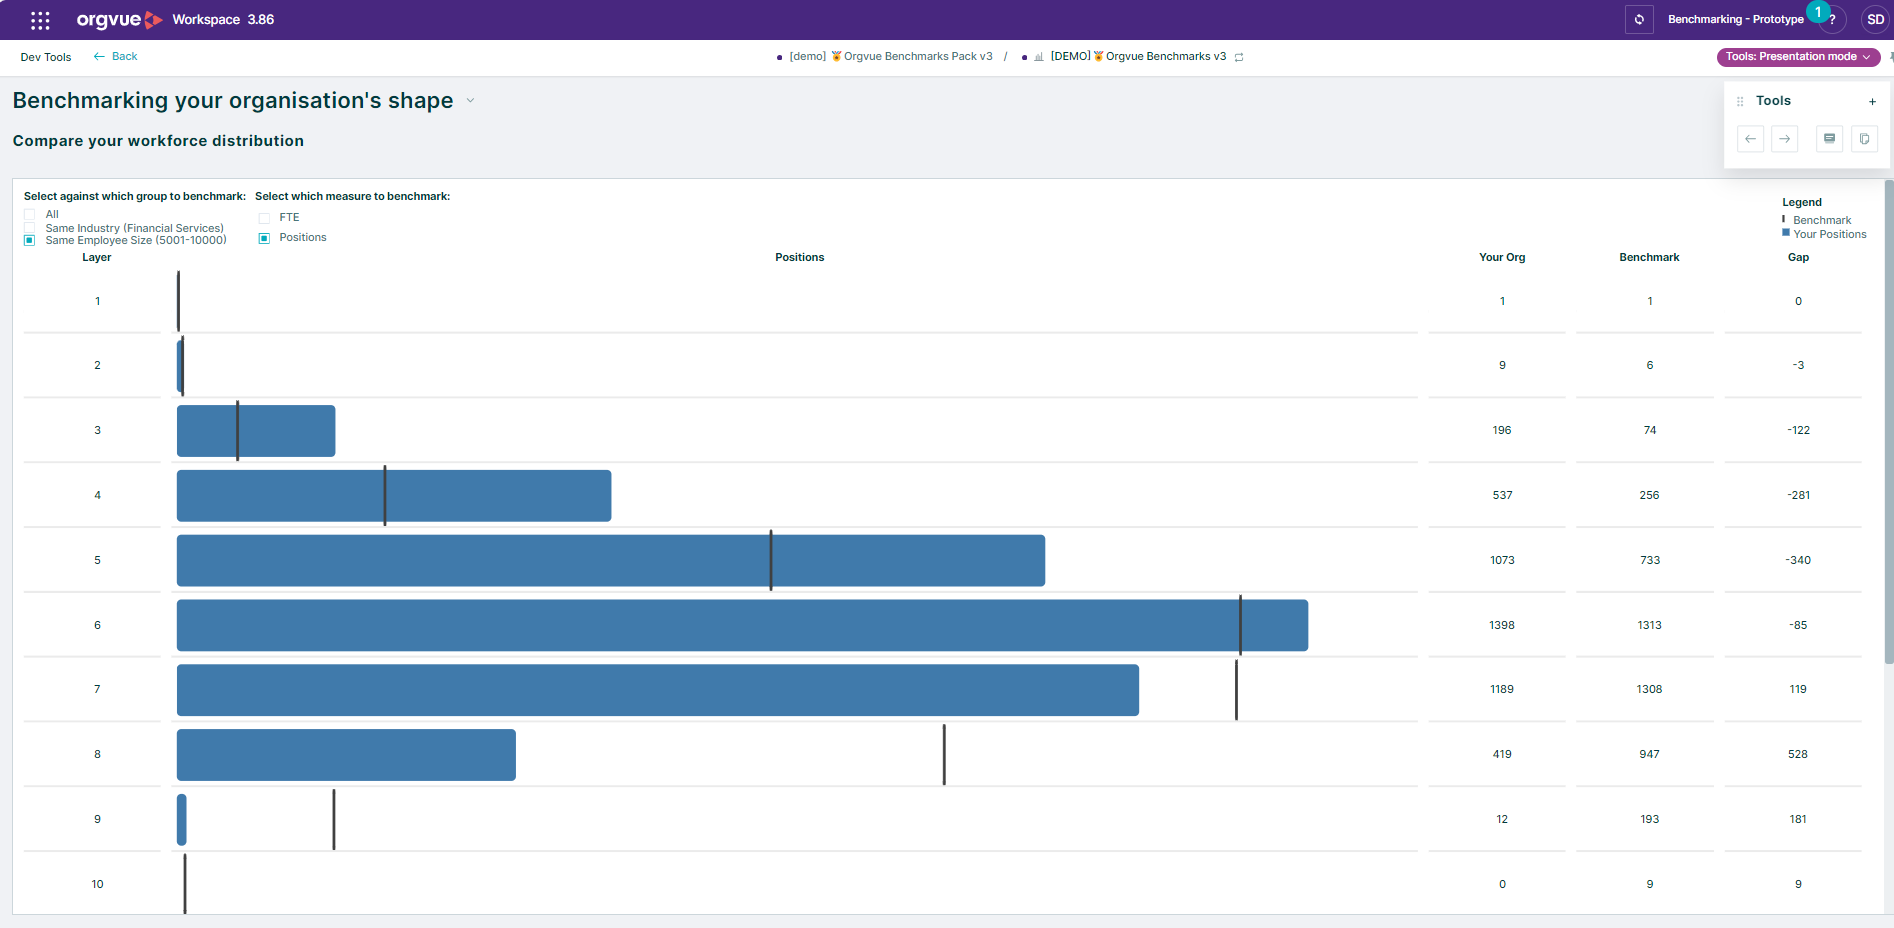This screenshot has width=1894, height=928.
Task: Click the plus icon in Tools panel
Action: click(x=1872, y=101)
